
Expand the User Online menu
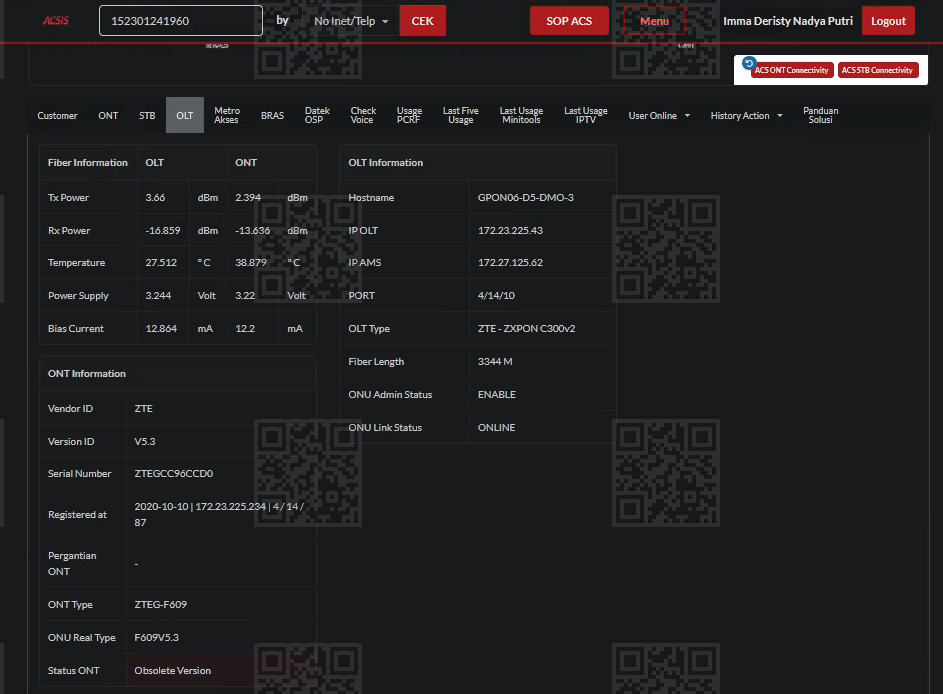pos(658,116)
